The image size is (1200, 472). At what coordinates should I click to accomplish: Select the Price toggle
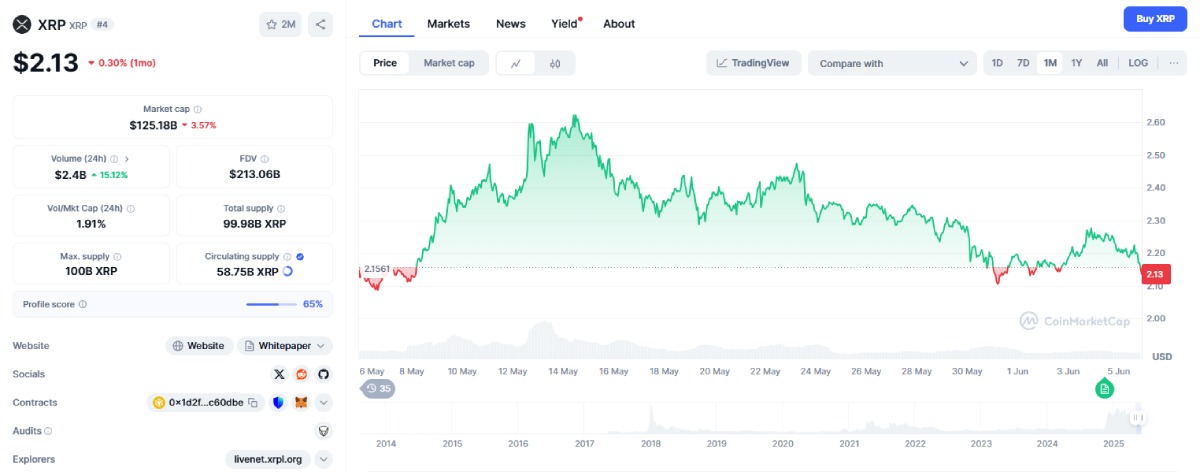coord(385,63)
